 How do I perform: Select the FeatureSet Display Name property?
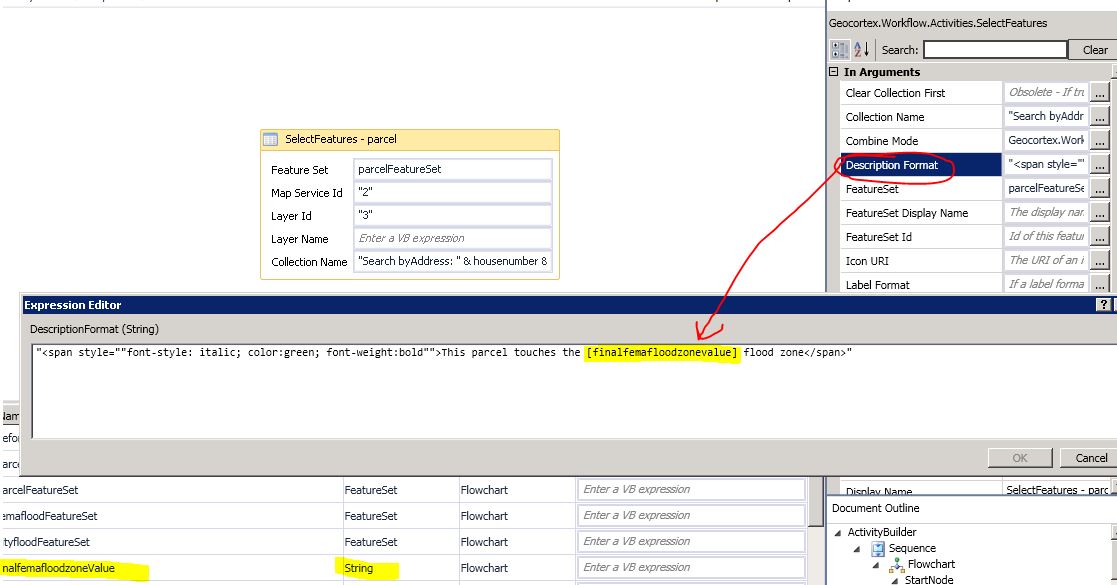pos(920,213)
